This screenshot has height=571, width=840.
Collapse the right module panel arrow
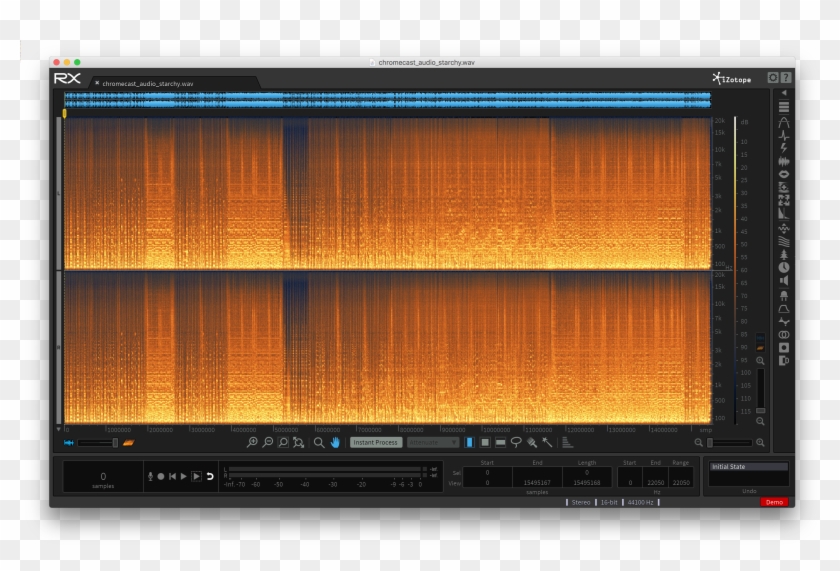point(784,93)
